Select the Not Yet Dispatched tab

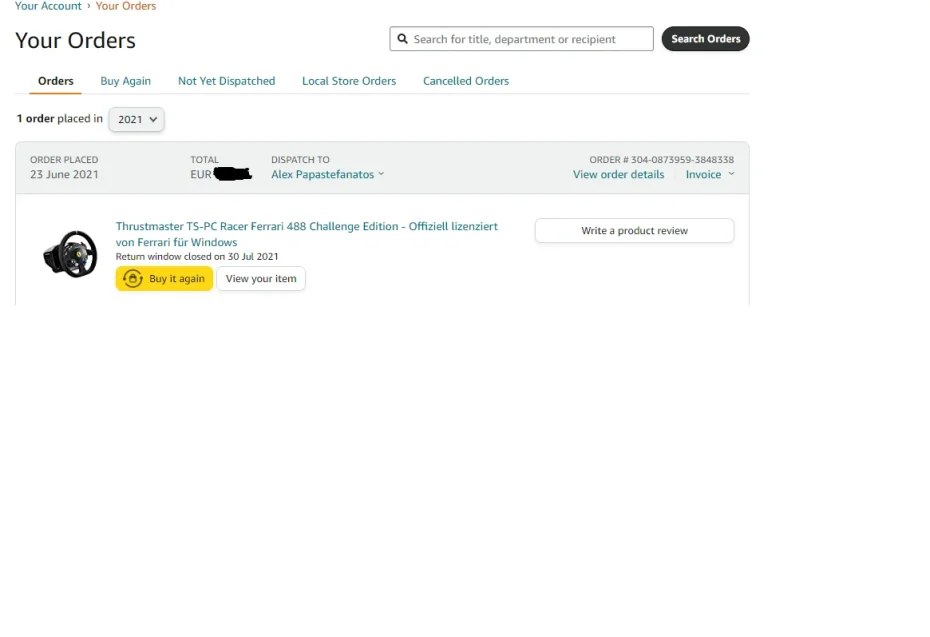(x=226, y=81)
